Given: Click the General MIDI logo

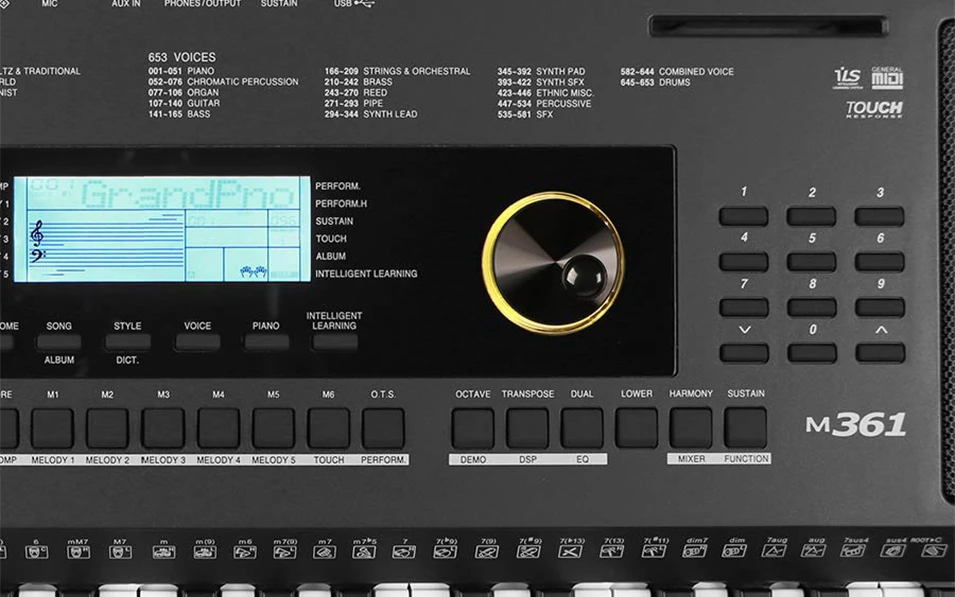Looking at the screenshot, I should pos(887,77).
